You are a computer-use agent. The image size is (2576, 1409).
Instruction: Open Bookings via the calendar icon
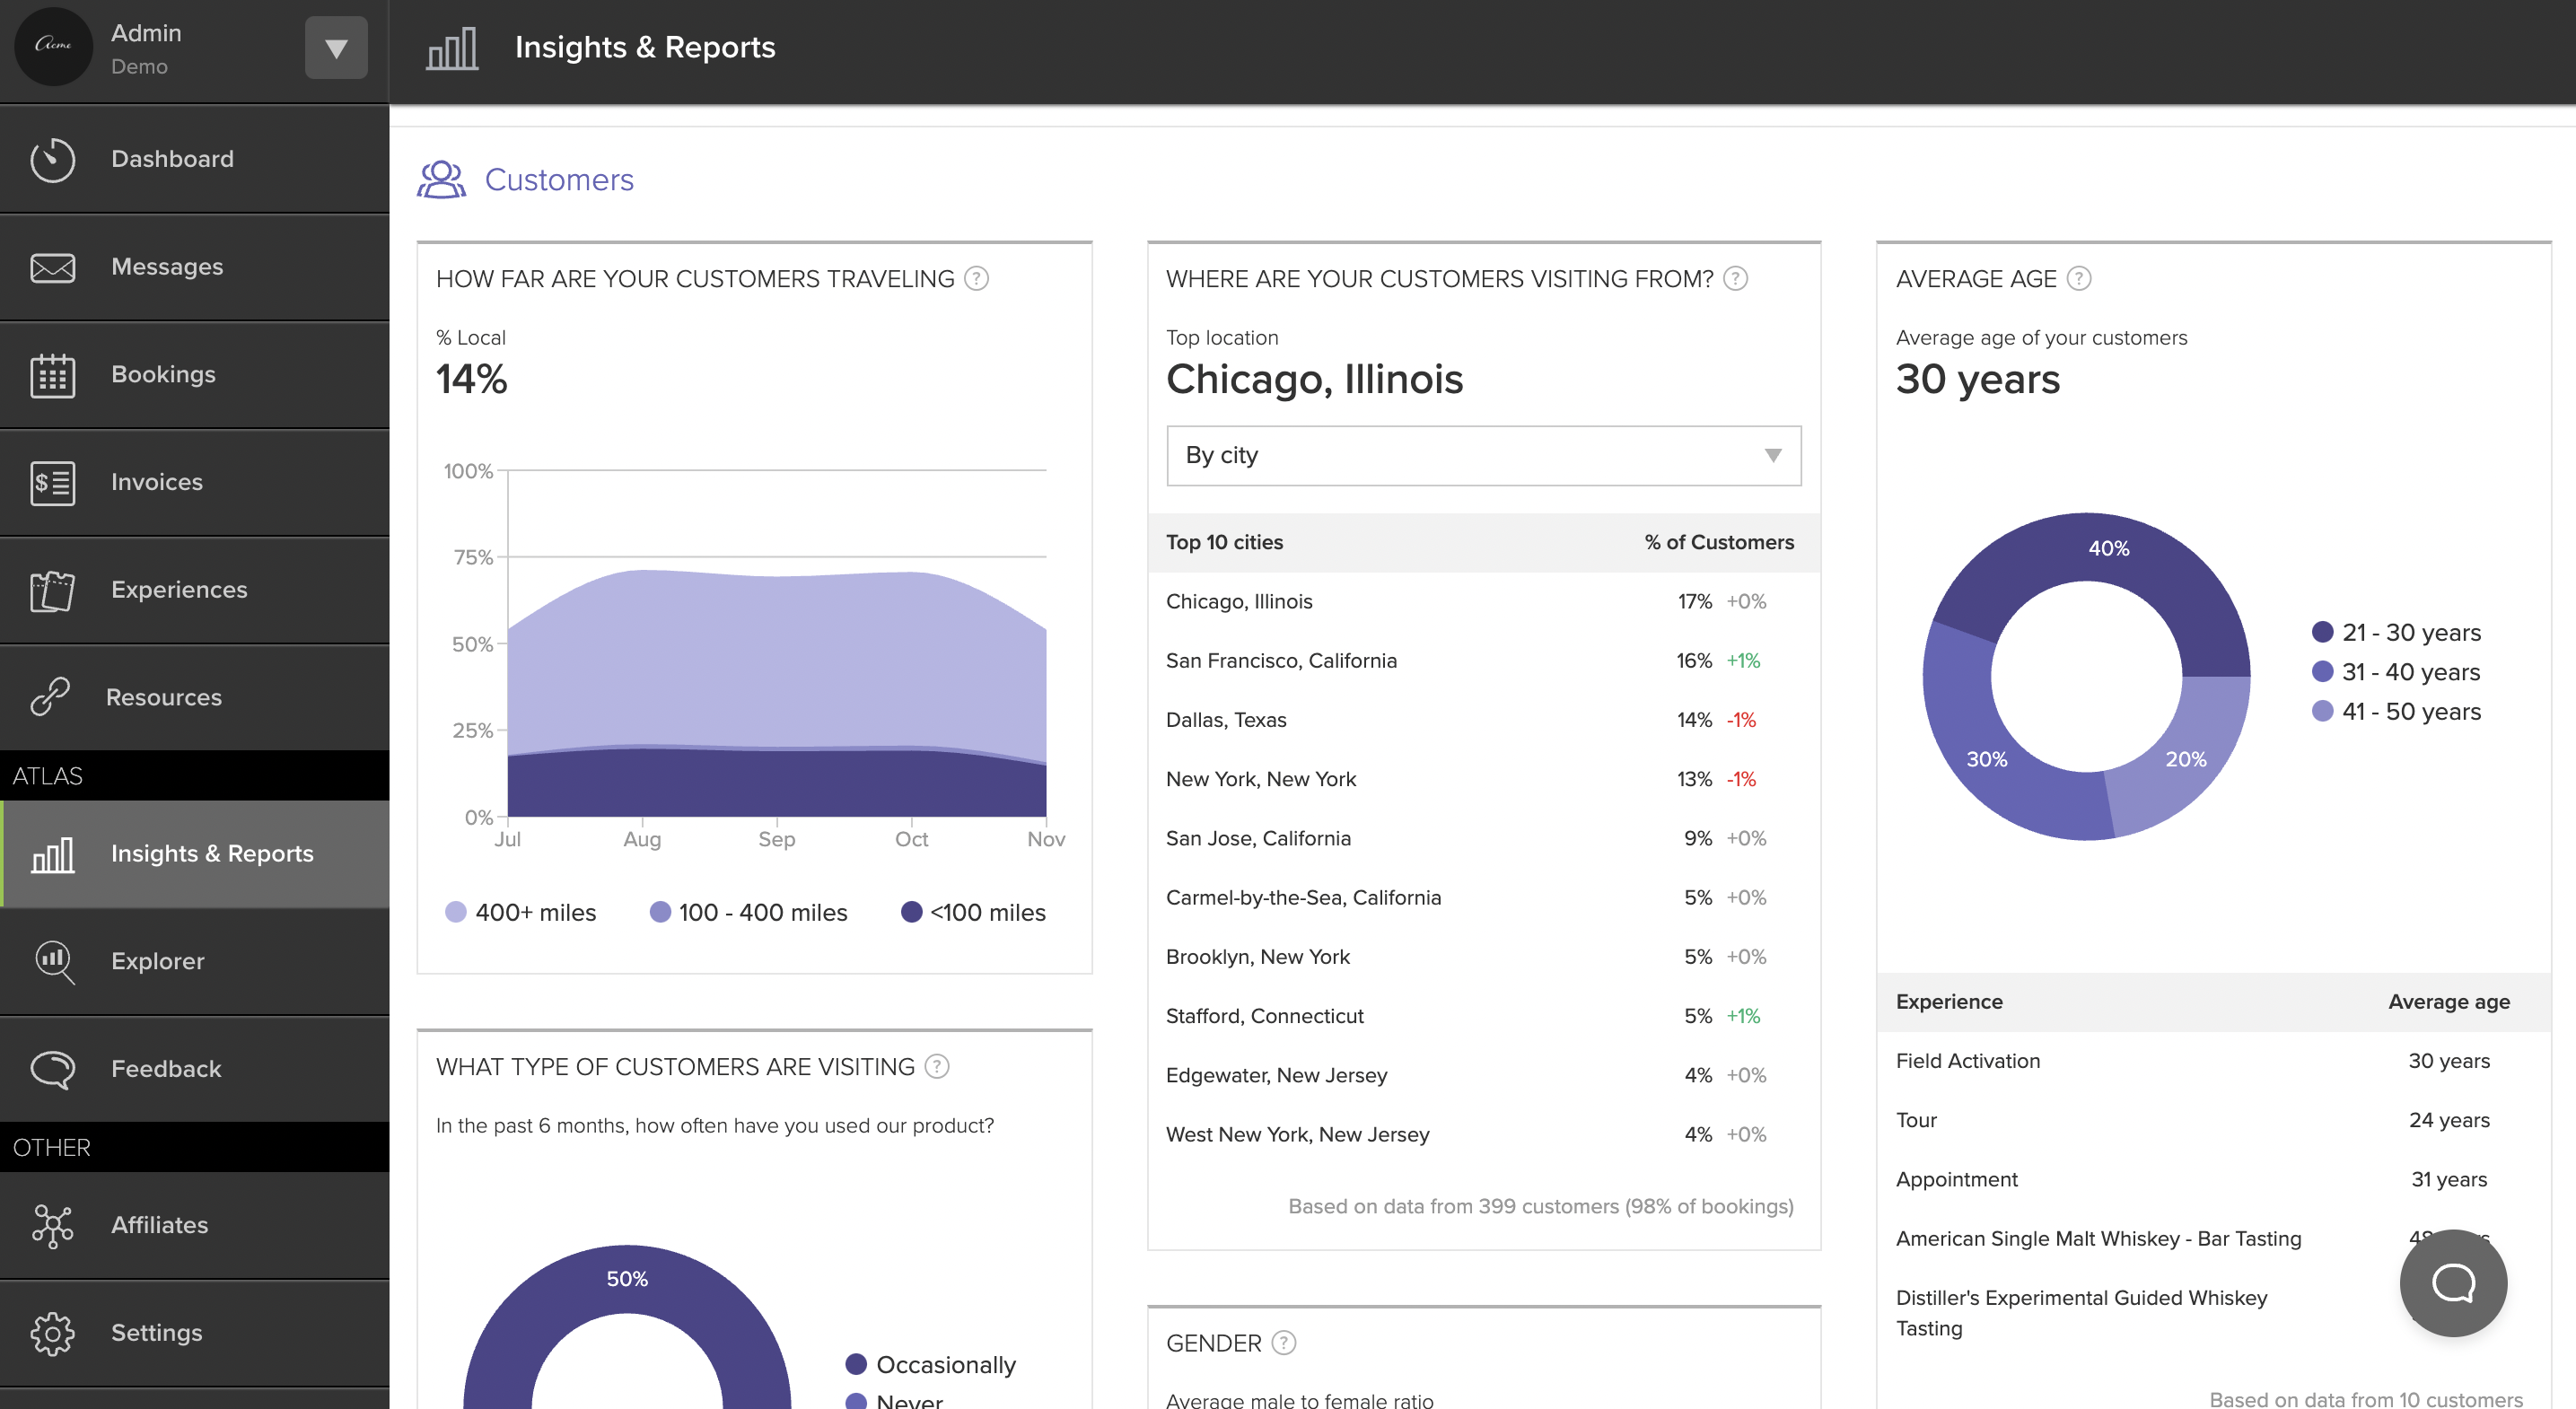pos(53,374)
